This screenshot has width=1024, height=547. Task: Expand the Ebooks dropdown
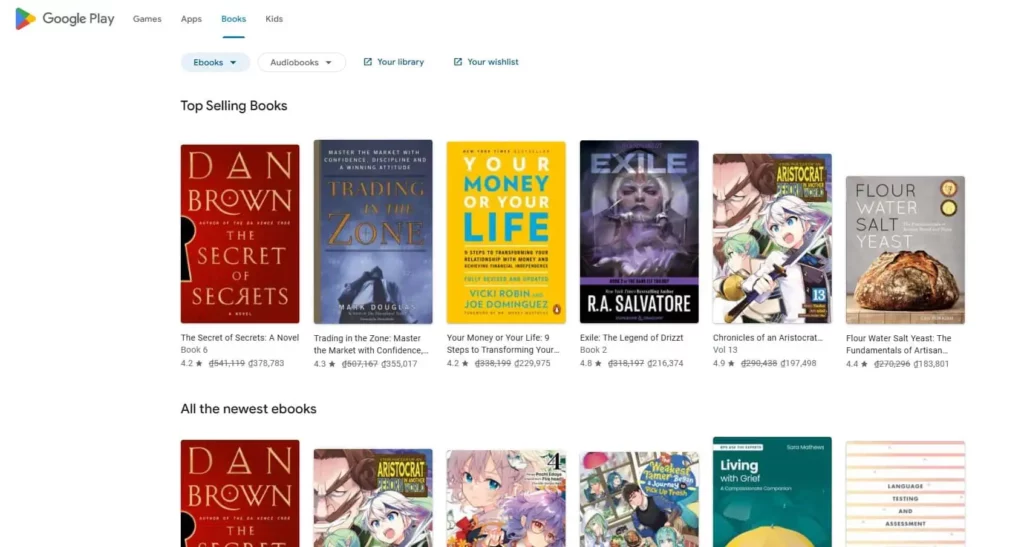pos(215,63)
